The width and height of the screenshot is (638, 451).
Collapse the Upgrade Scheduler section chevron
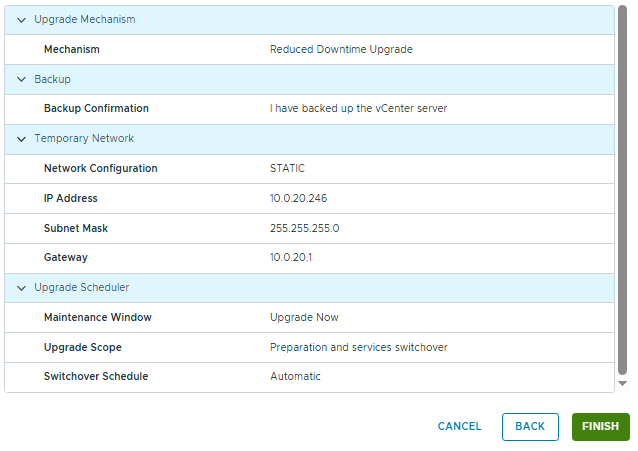point(21,288)
